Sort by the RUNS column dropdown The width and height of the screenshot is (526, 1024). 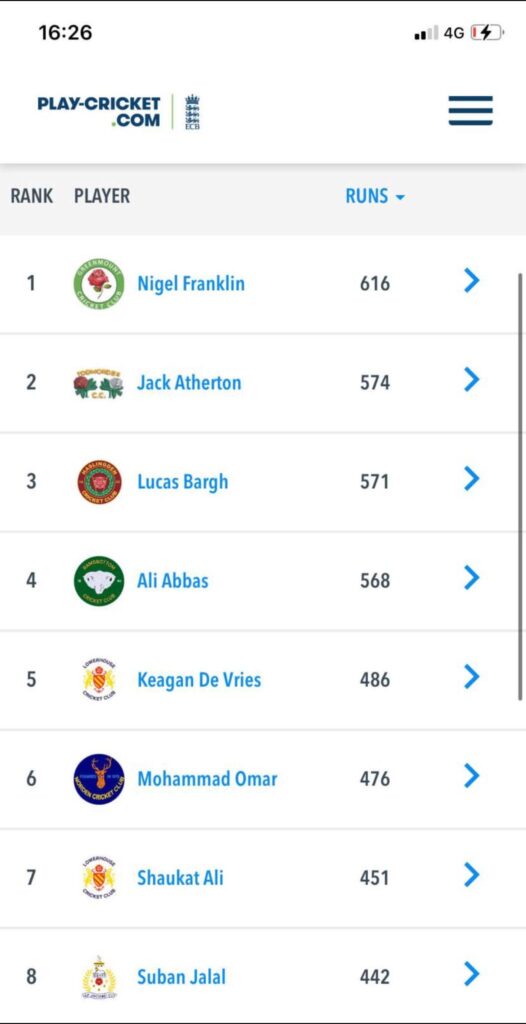(375, 196)
